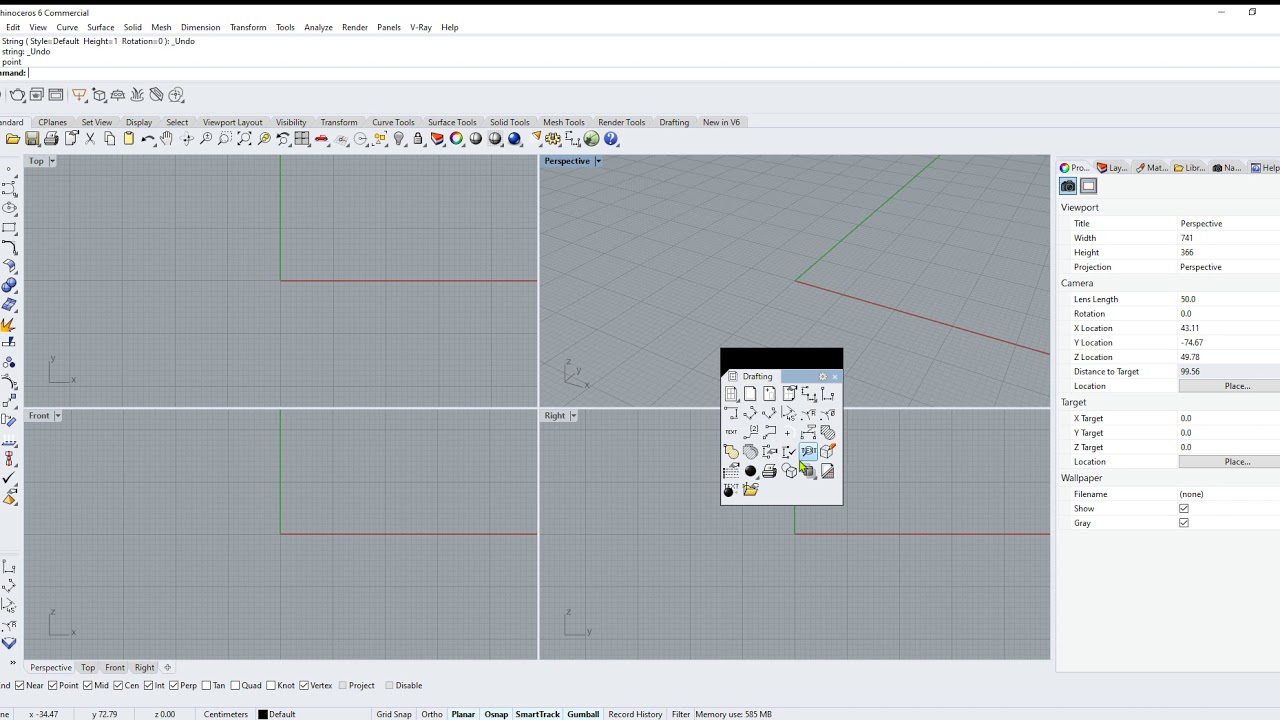
Task: Click the camera Location Place button
Action: coord(1231,386)
